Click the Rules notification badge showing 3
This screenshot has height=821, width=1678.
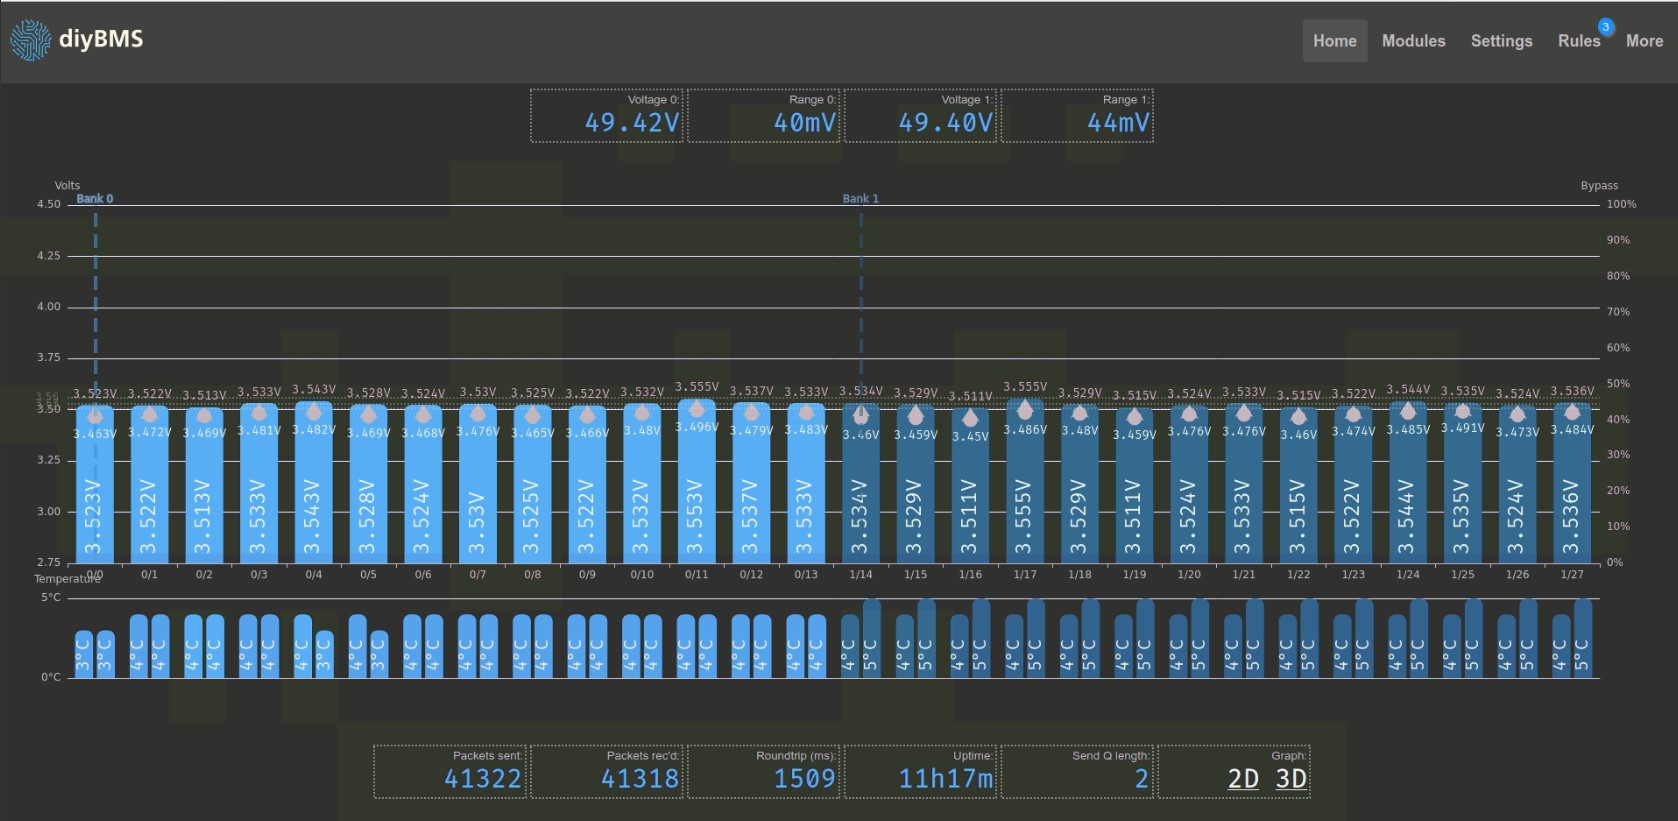1605,27
